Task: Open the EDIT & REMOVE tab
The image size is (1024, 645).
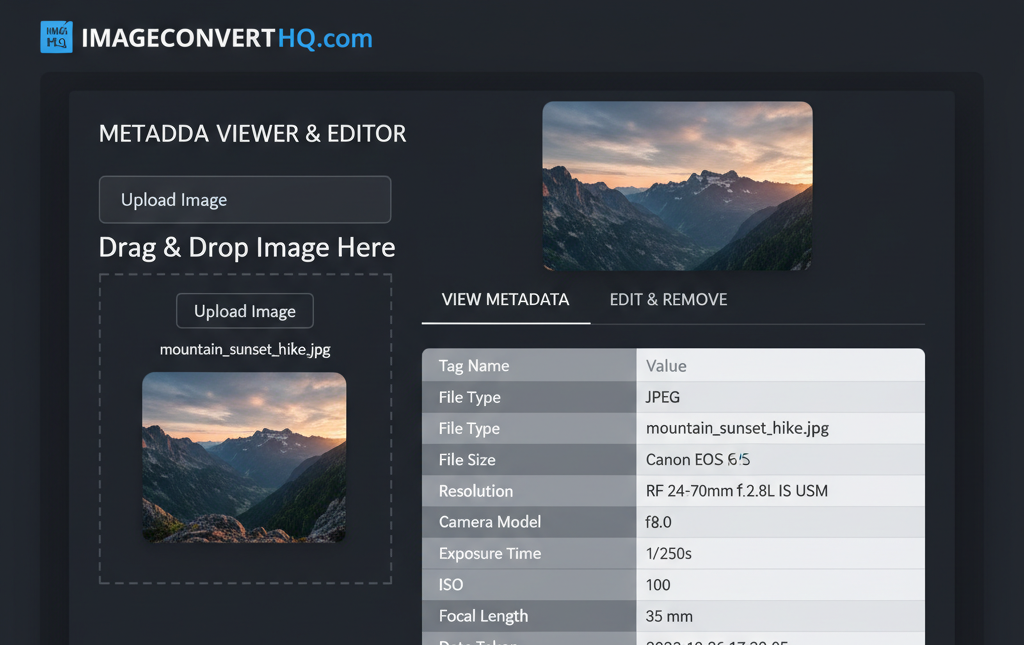Action: [668, 299]
